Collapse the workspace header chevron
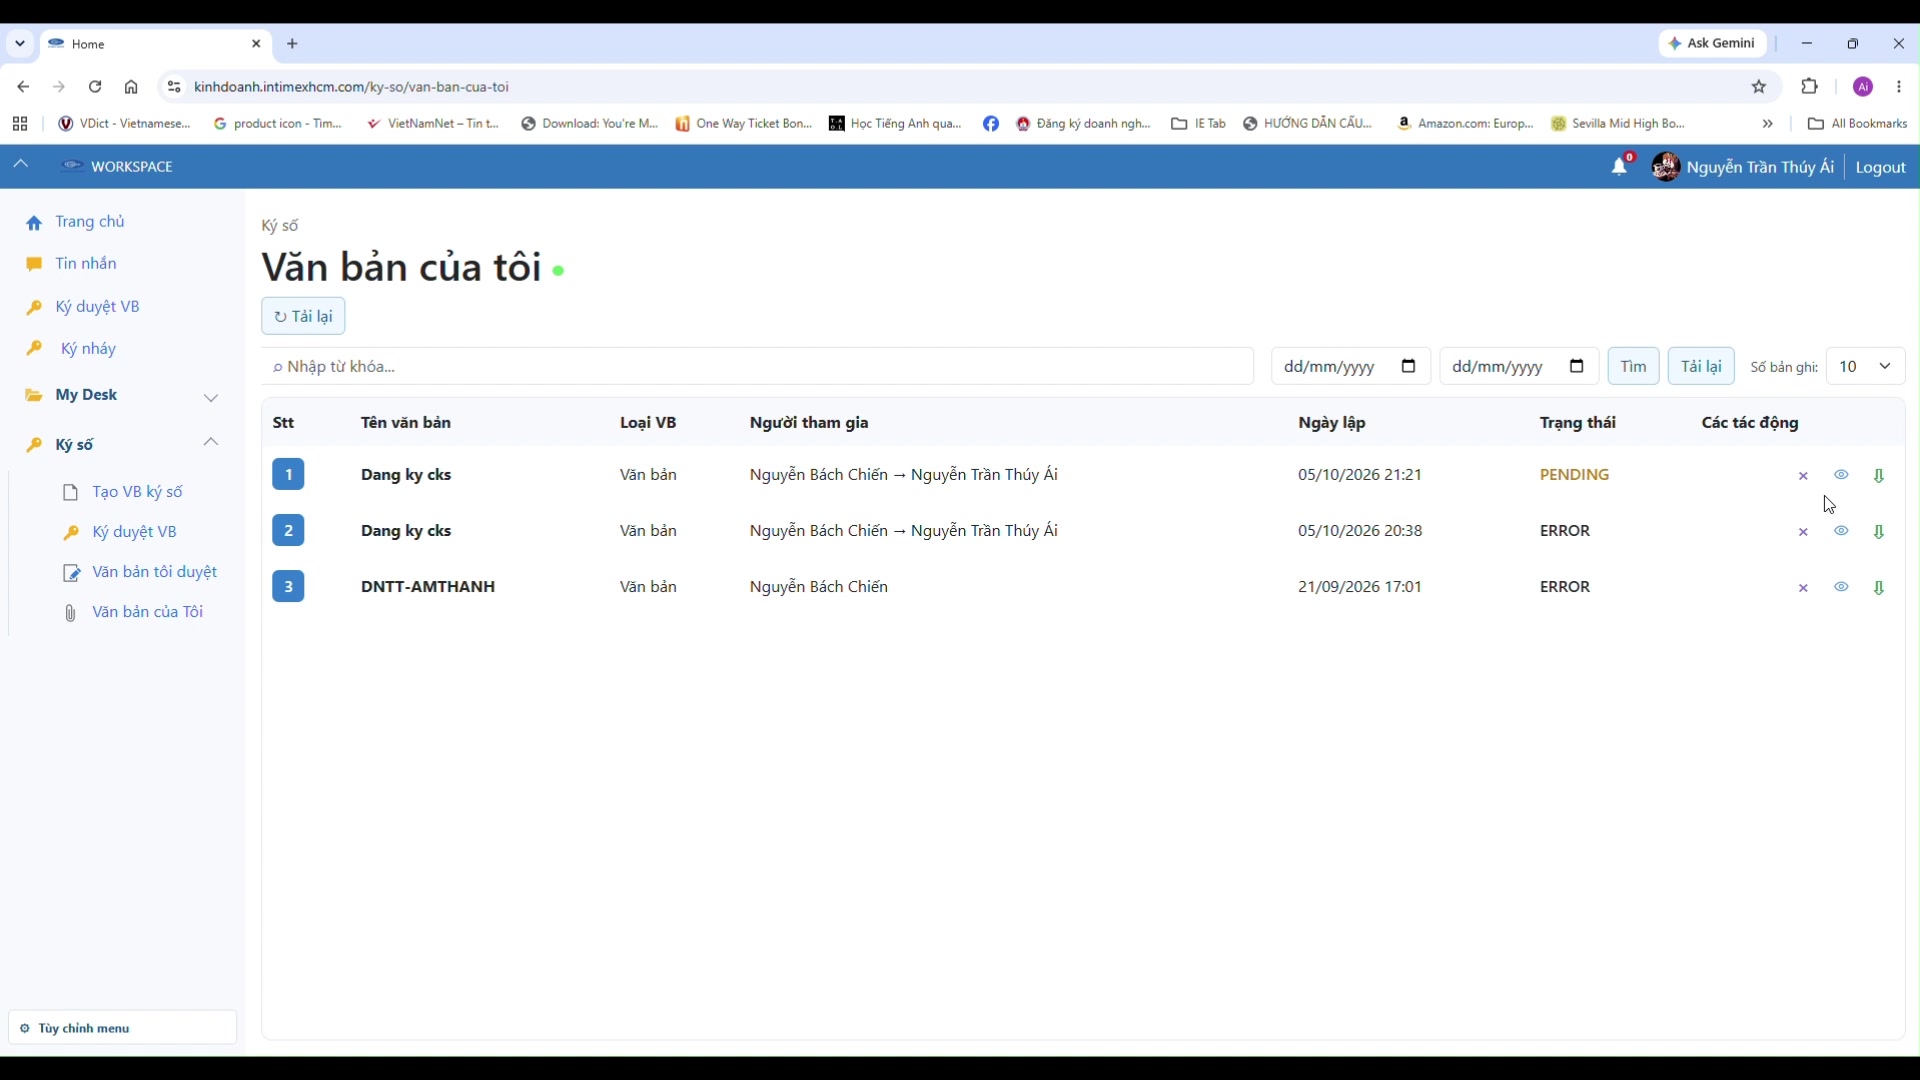The image size is (1920, 1080). coord(21,165)
